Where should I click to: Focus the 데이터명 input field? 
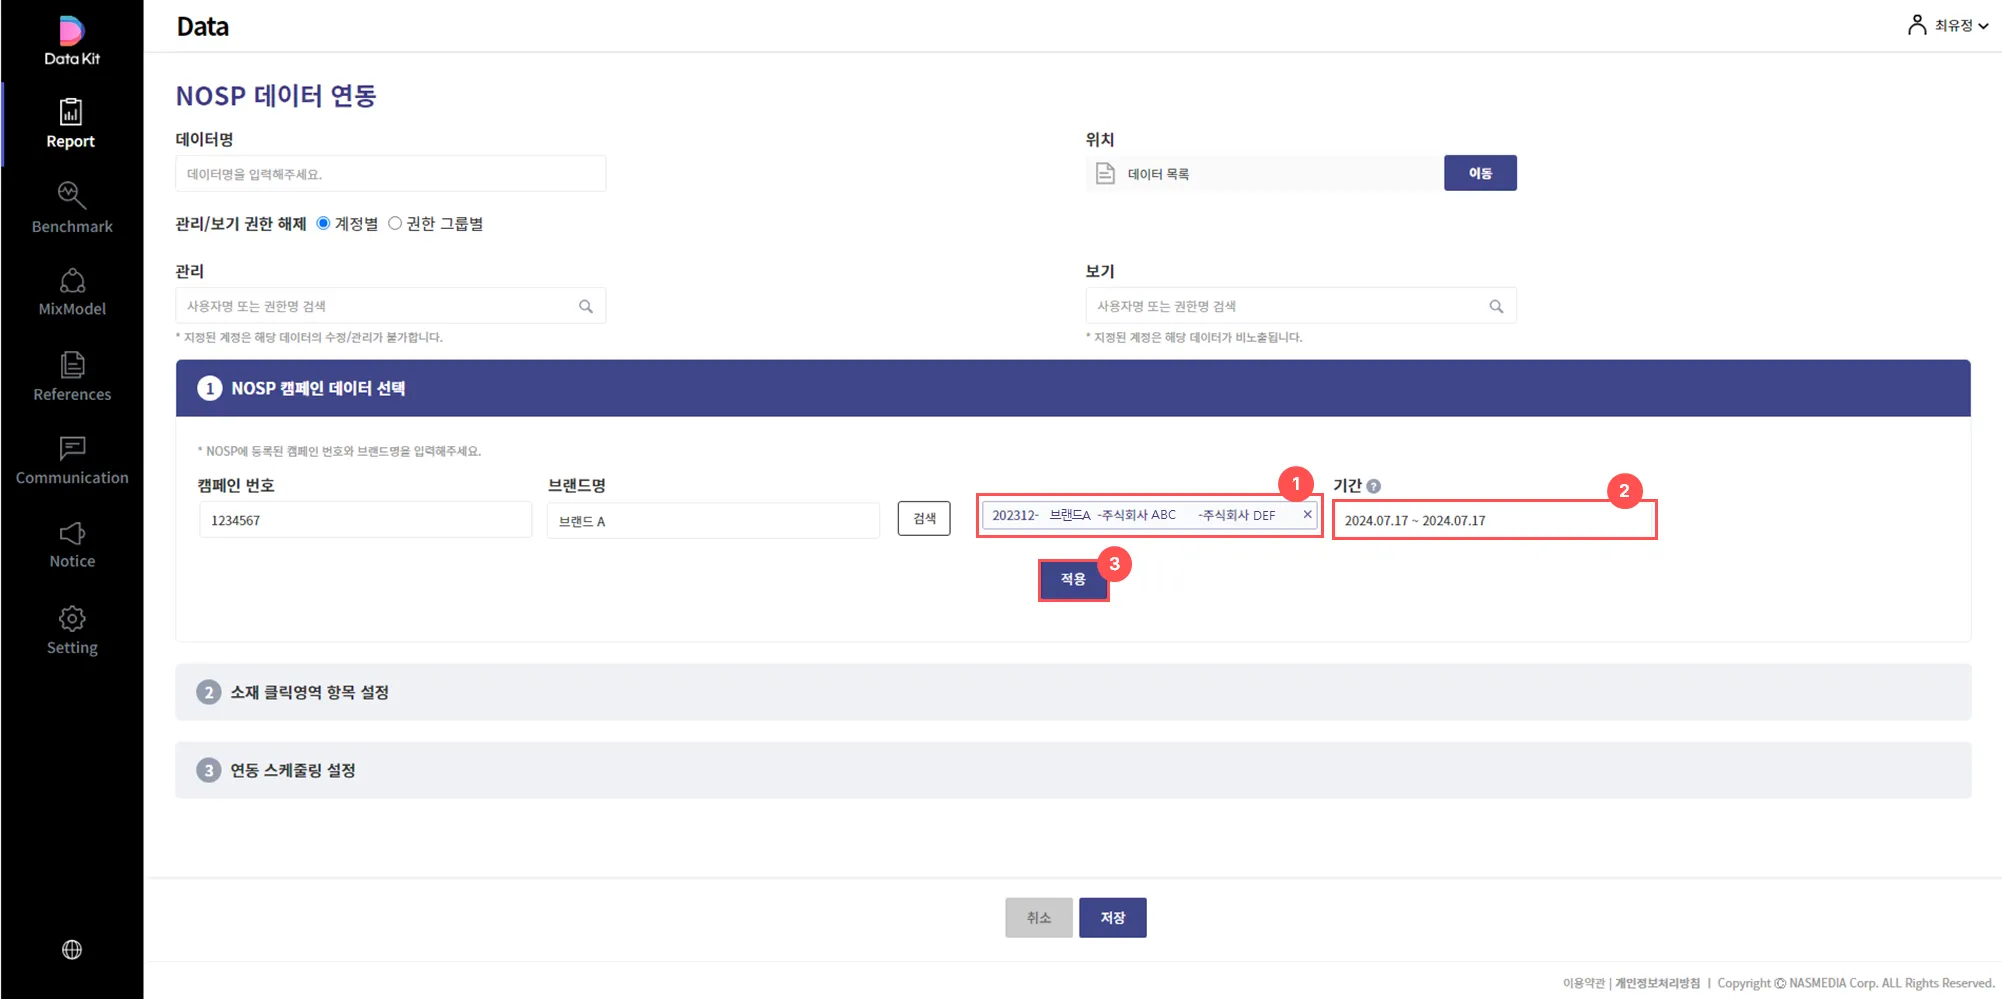click(390, 173)
